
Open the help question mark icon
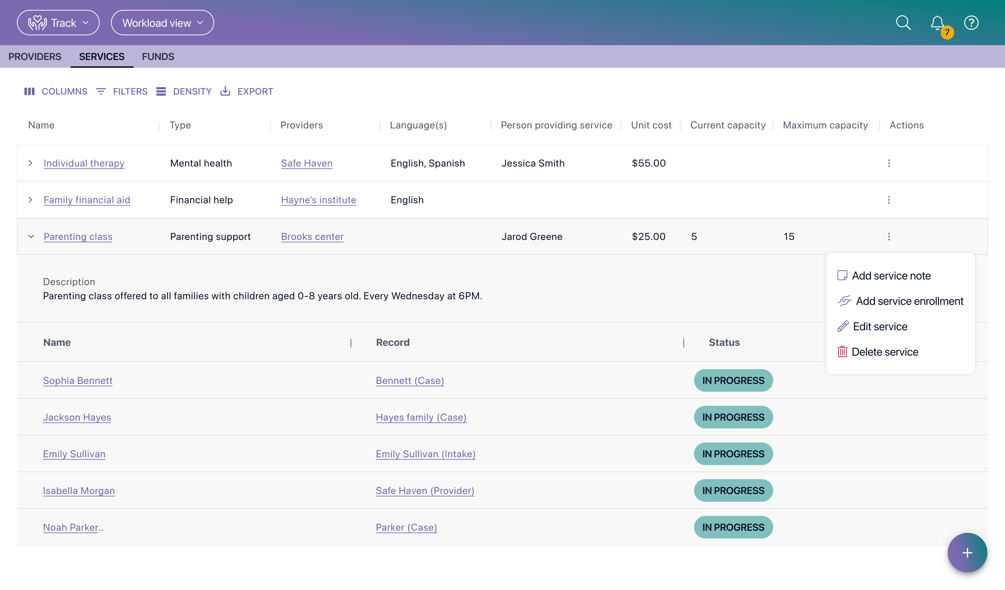(971, 23)
